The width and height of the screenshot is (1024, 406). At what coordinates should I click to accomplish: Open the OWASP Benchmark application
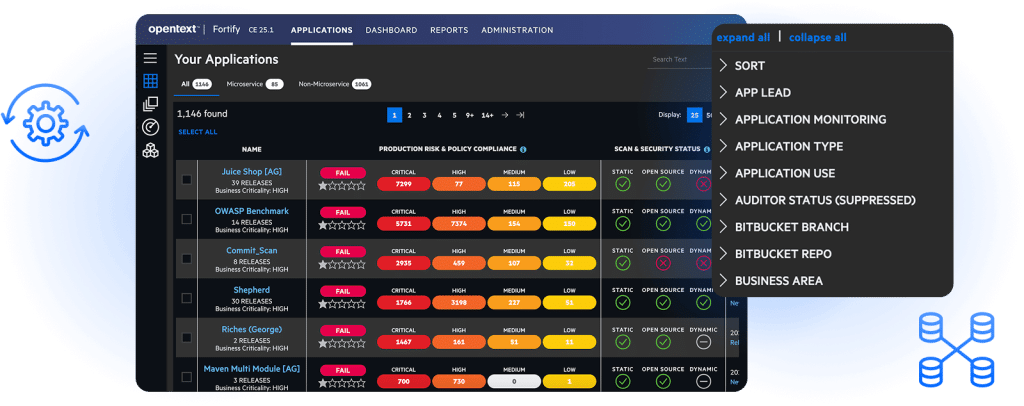(x=251, y=211)
